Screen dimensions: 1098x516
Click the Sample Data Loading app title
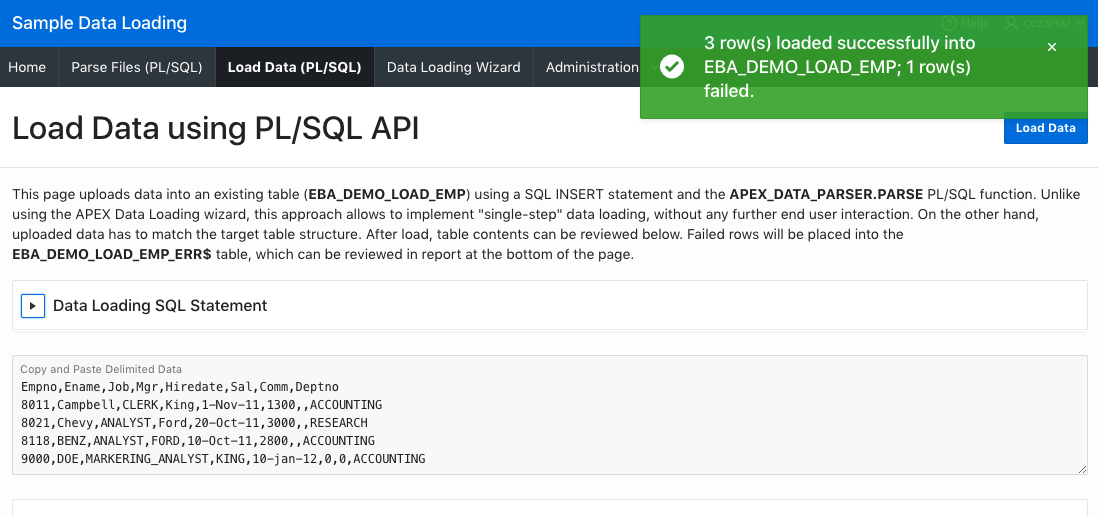point(99,23)
